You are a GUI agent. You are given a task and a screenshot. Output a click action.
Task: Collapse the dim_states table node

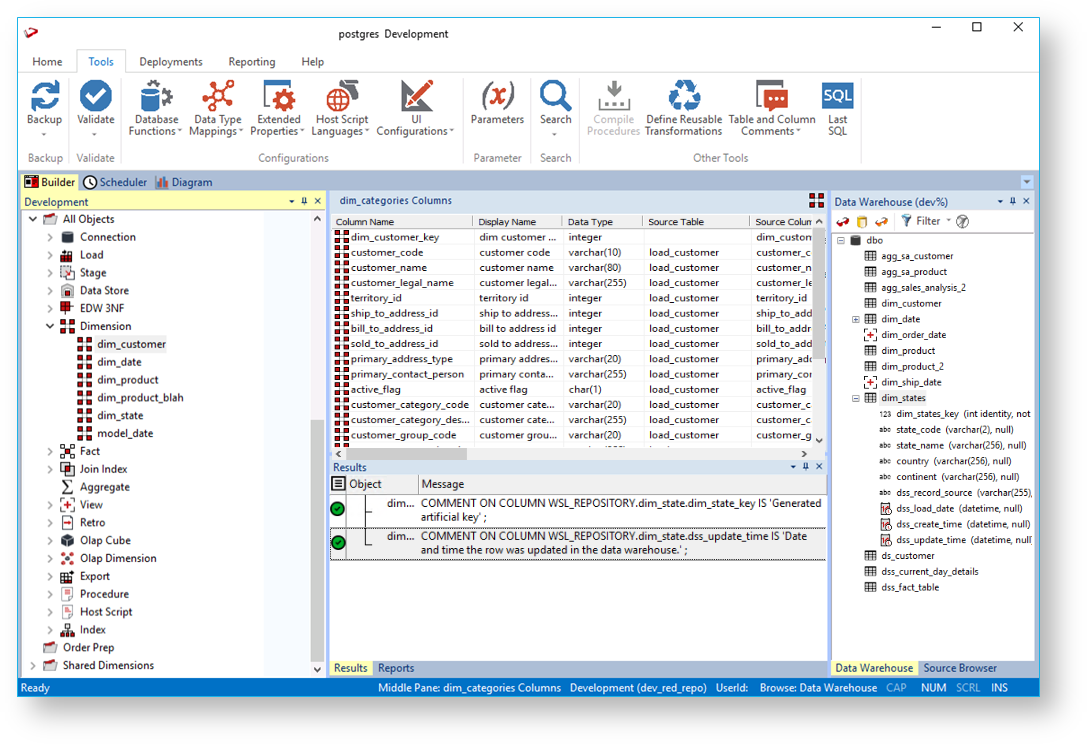tap(856, 398)
